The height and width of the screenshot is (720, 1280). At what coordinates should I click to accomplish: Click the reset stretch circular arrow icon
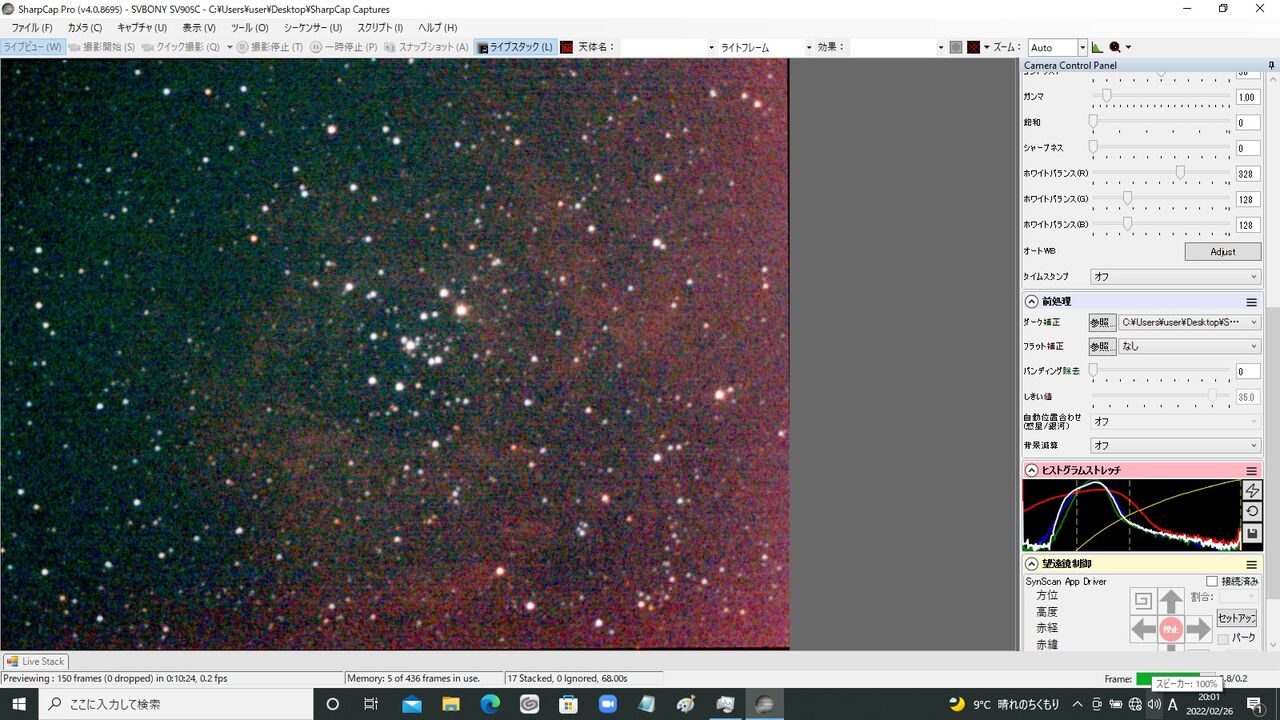click(1252, 511)
